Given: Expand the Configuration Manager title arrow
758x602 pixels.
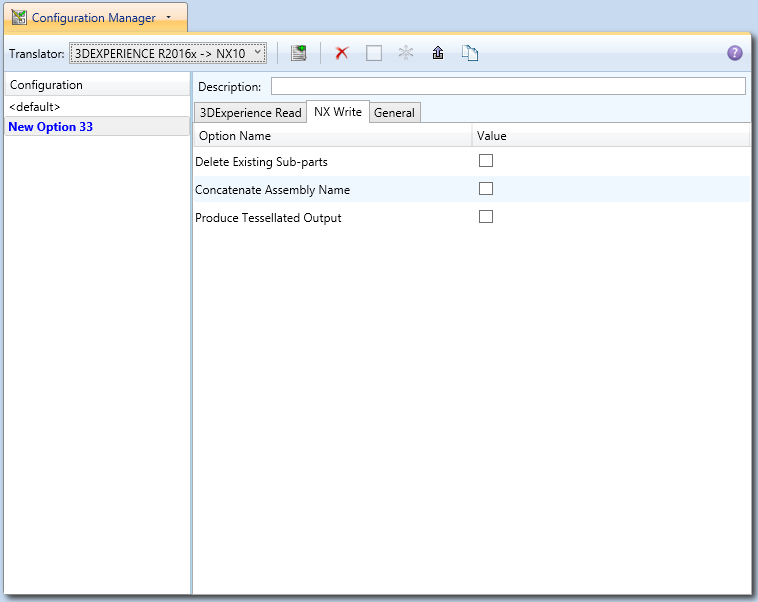Looking at the screenshot, I should point(169,17).
